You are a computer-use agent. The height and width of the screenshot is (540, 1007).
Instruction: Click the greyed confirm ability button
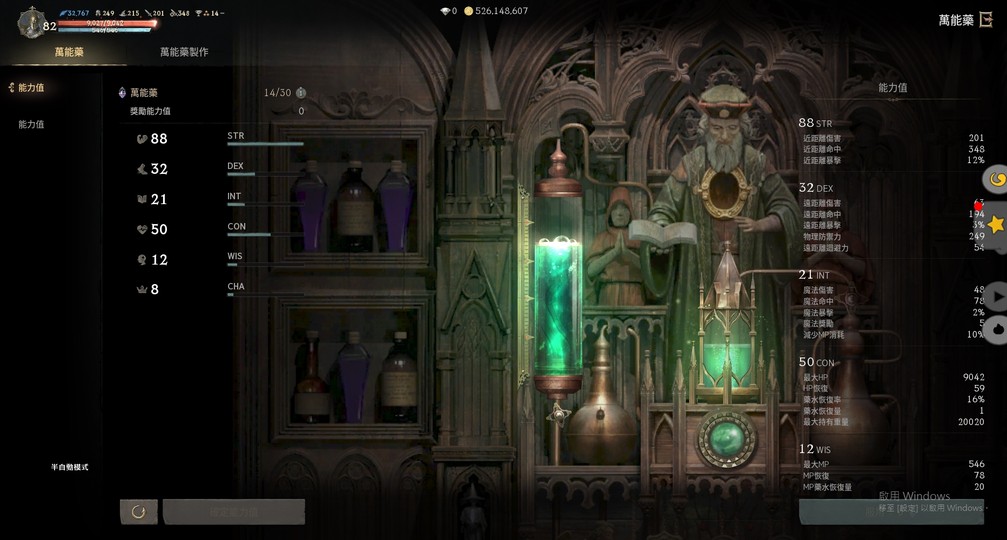pyautogui.click(x=234, y=512)
